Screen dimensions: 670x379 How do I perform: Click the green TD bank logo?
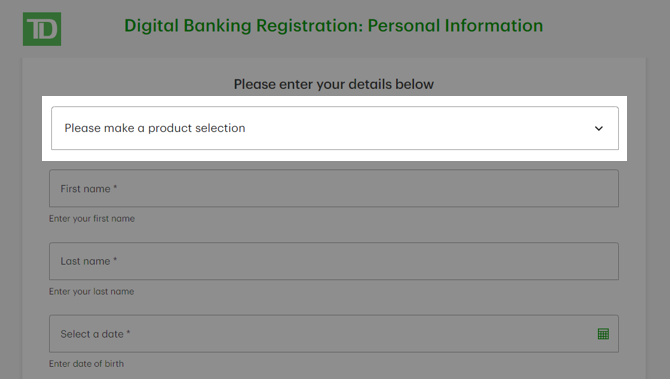pyautogui.click(x=42, y=29)
